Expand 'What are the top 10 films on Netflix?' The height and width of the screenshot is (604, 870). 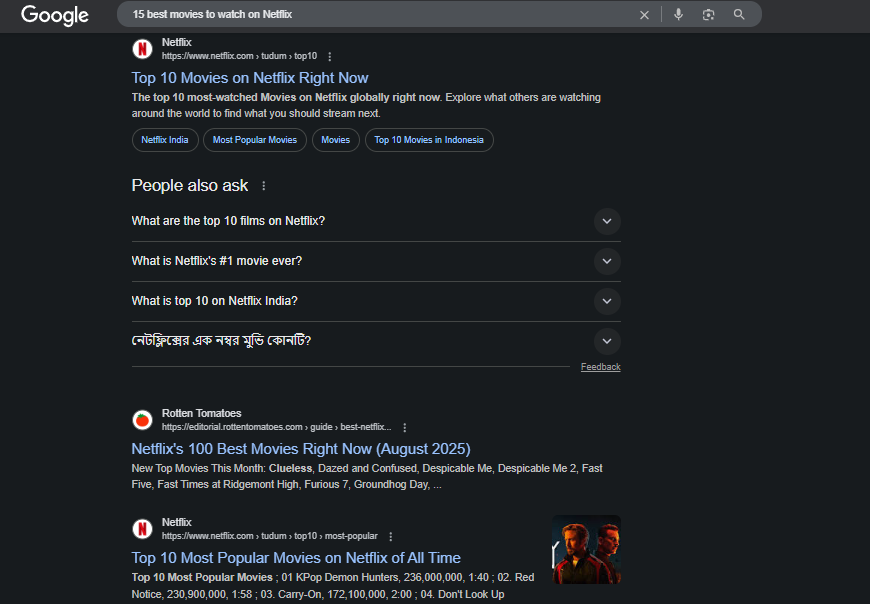376,221
